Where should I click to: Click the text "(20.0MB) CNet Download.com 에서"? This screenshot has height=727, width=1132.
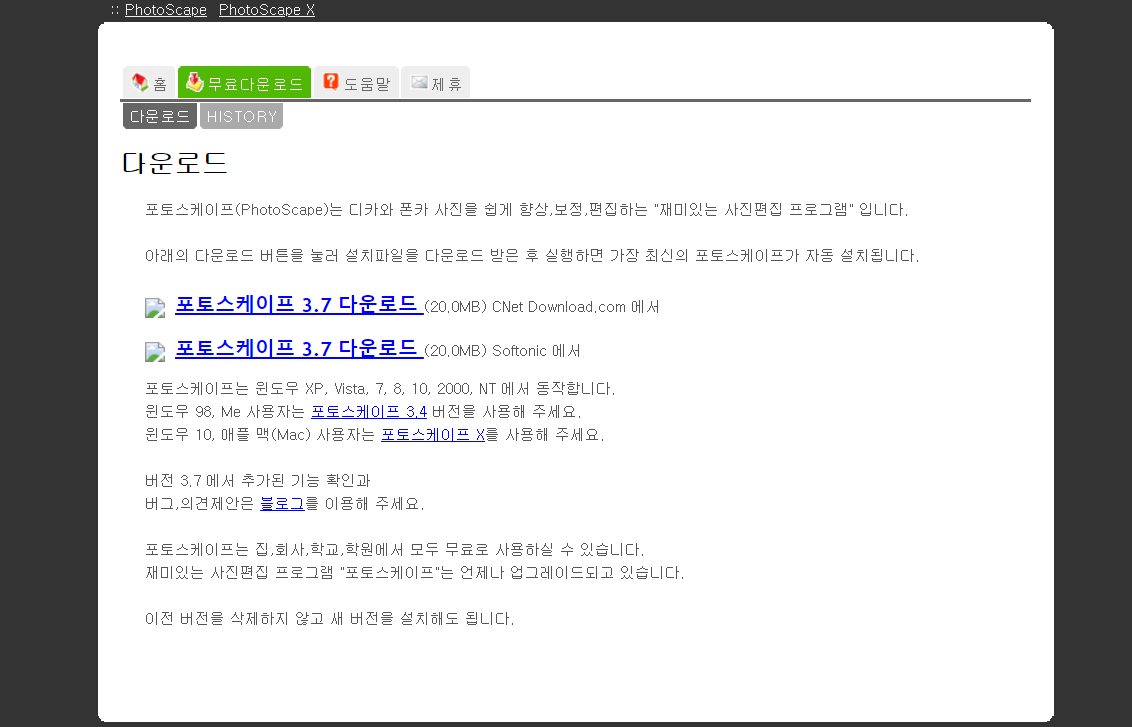(541, 307)
